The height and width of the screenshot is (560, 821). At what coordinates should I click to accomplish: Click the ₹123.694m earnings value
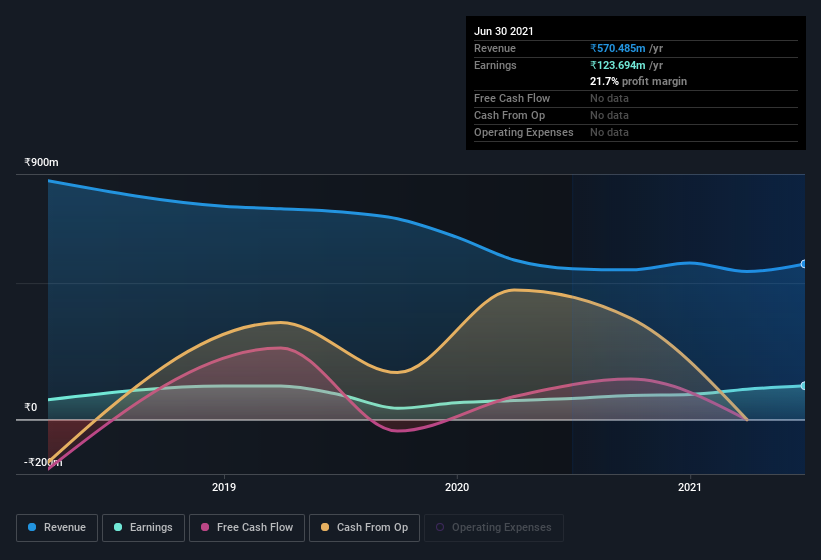618,65
